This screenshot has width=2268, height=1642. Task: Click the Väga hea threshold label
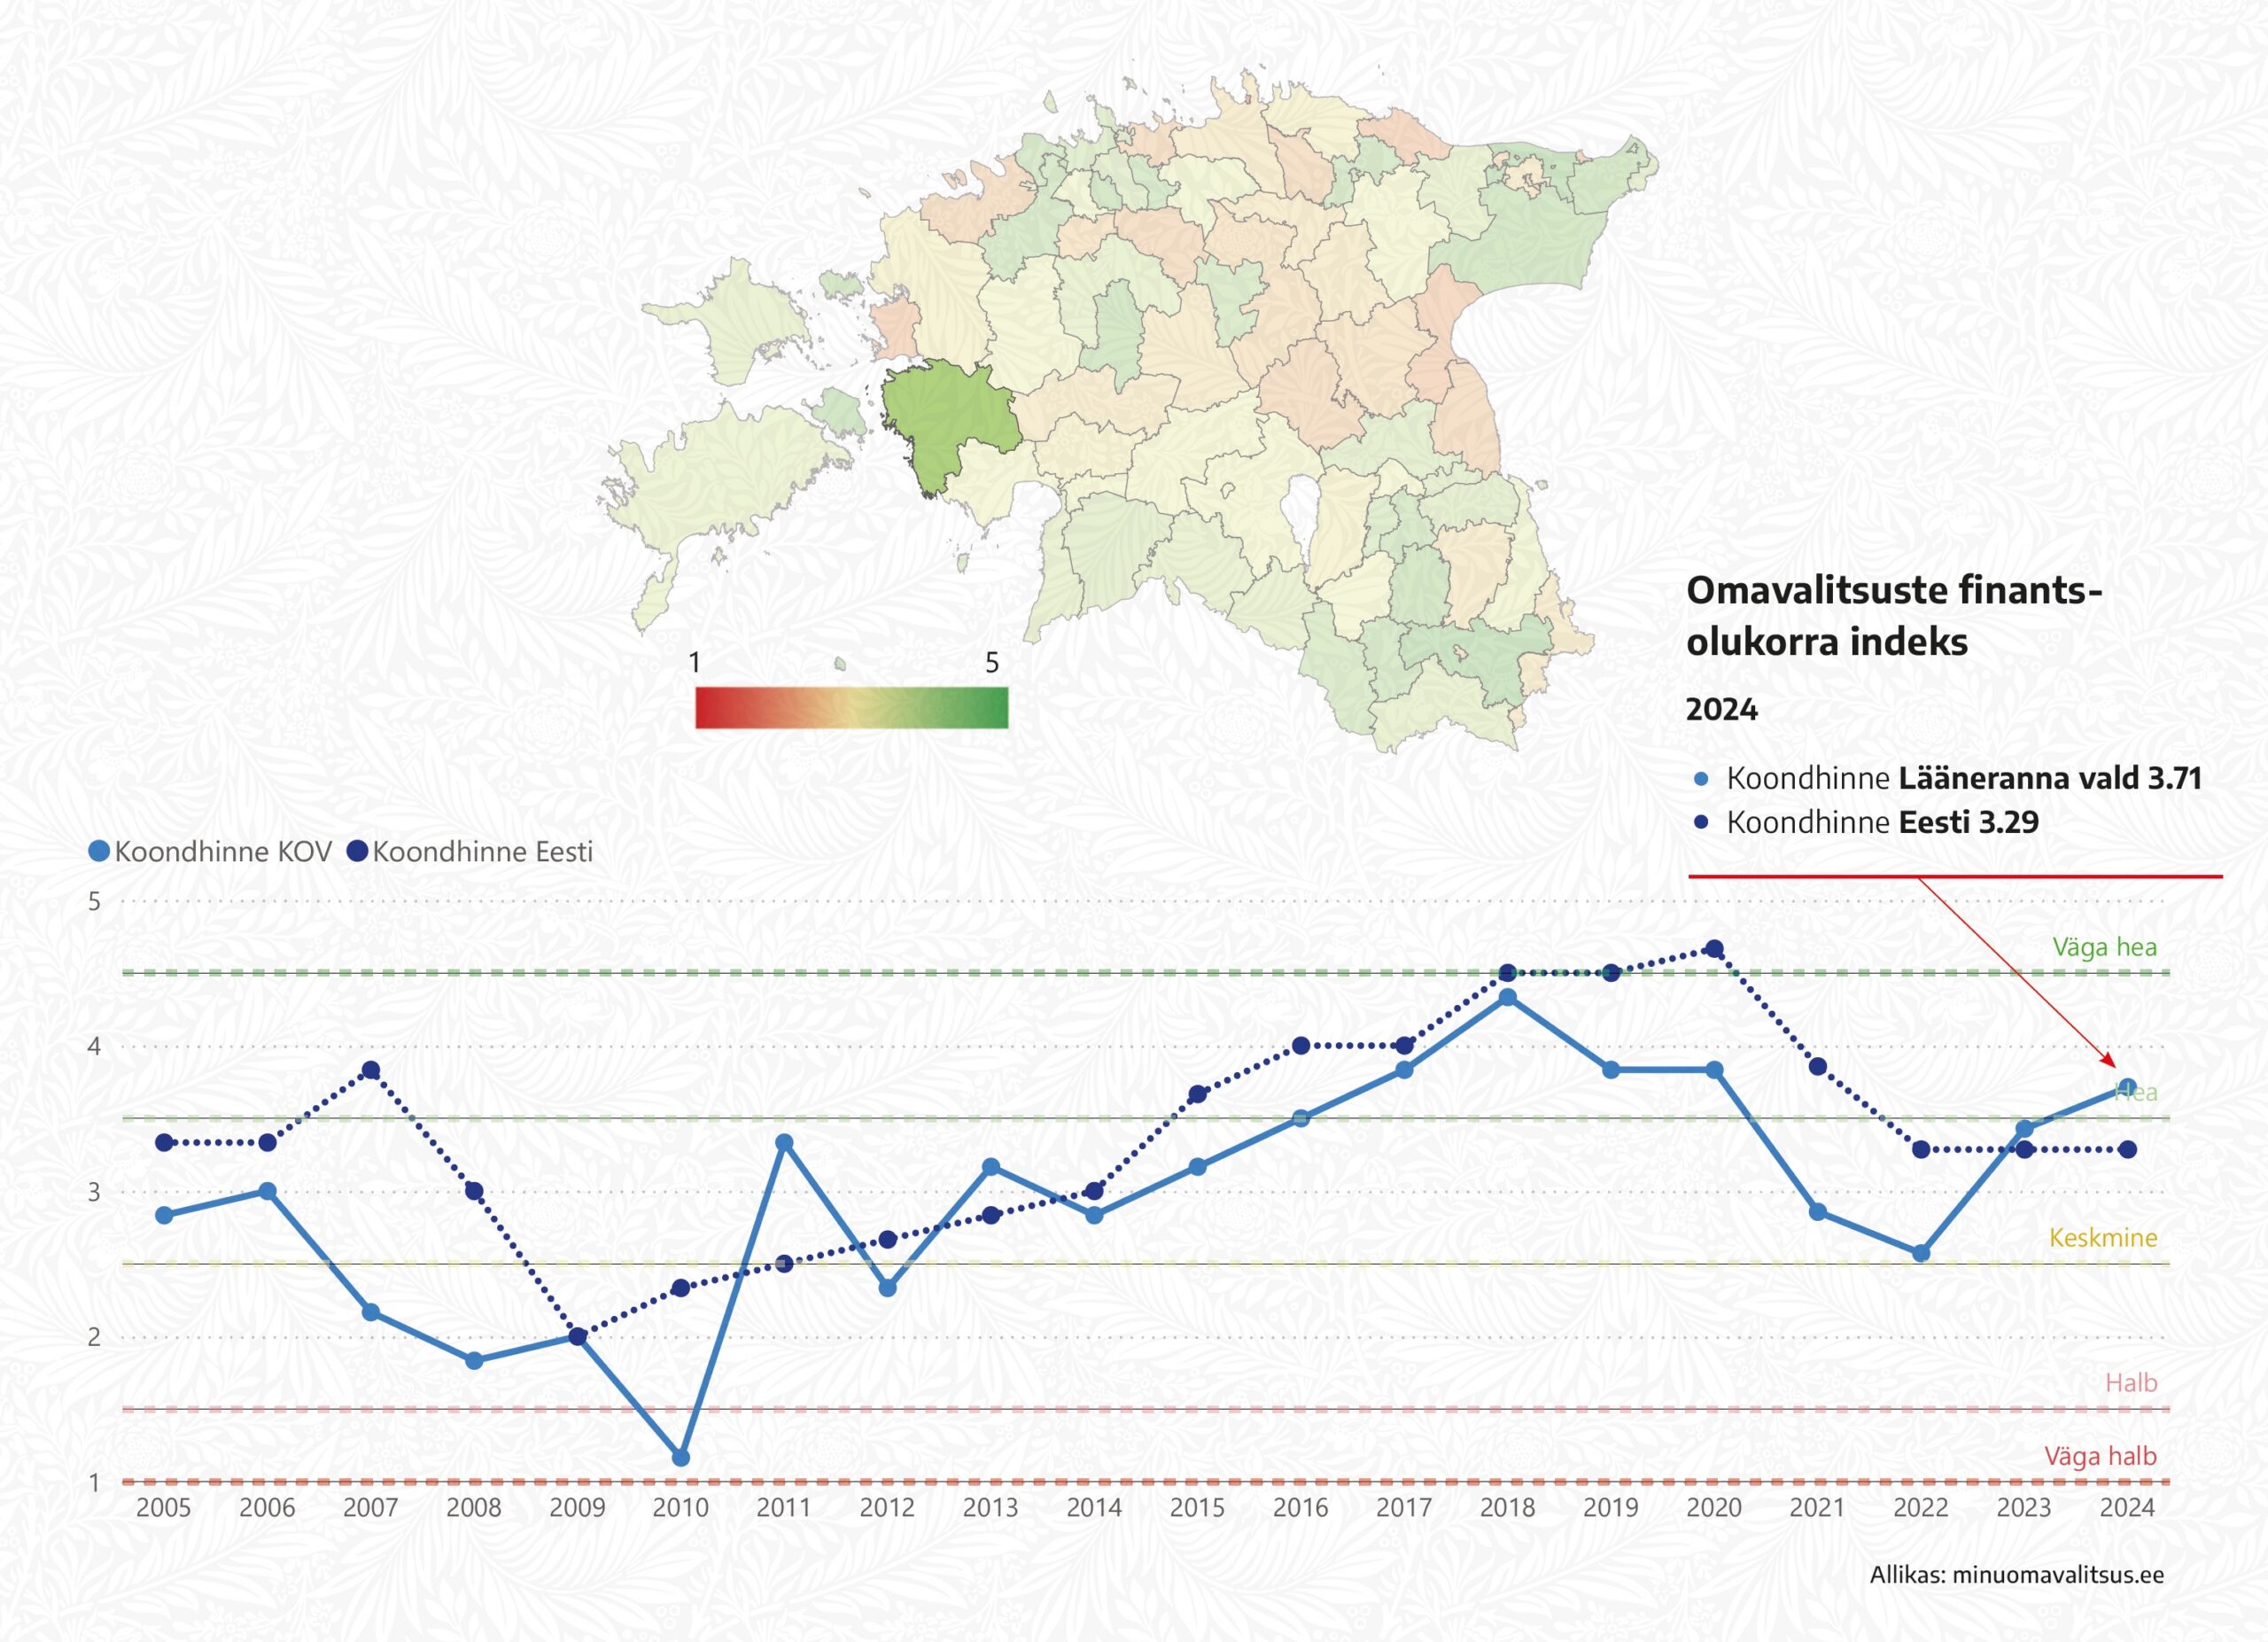coord(2104,947)
